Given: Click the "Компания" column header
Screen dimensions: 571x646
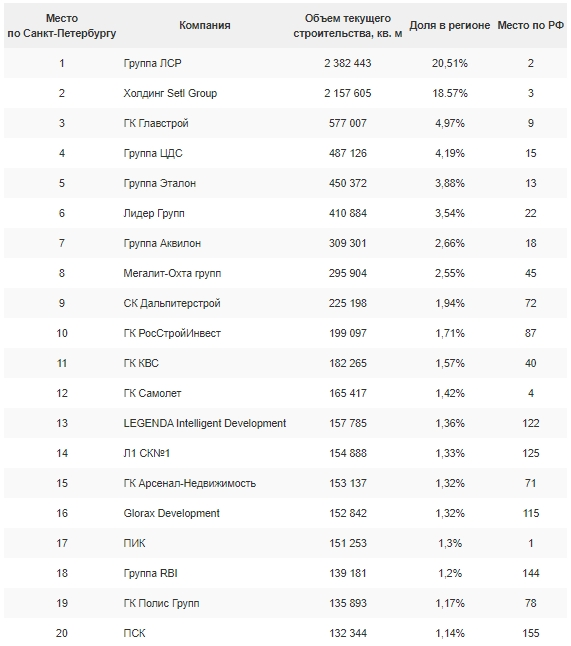Looking at the screenshot, I should click(x=205, y=26).
